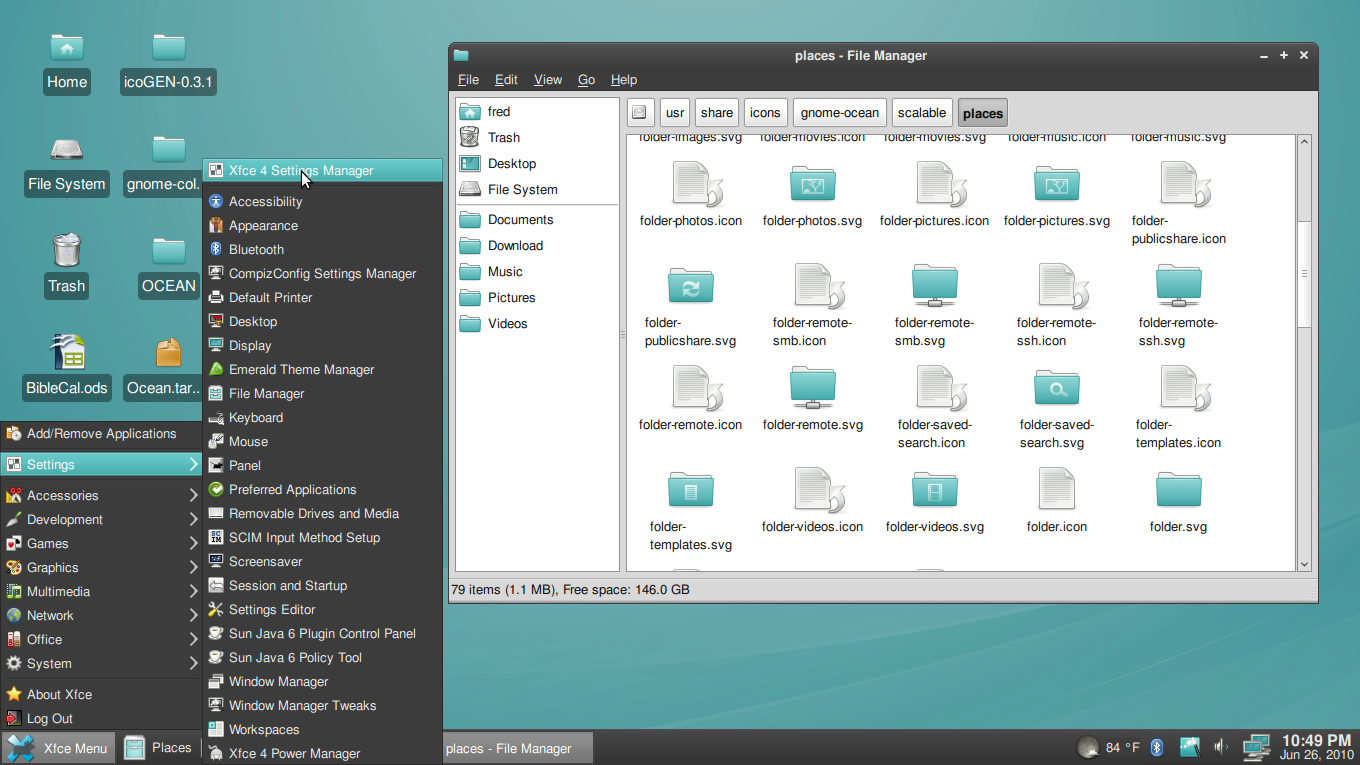
Task: Expand the Accessories submenu
Action: pyautogui.click(x=101, y=495)
